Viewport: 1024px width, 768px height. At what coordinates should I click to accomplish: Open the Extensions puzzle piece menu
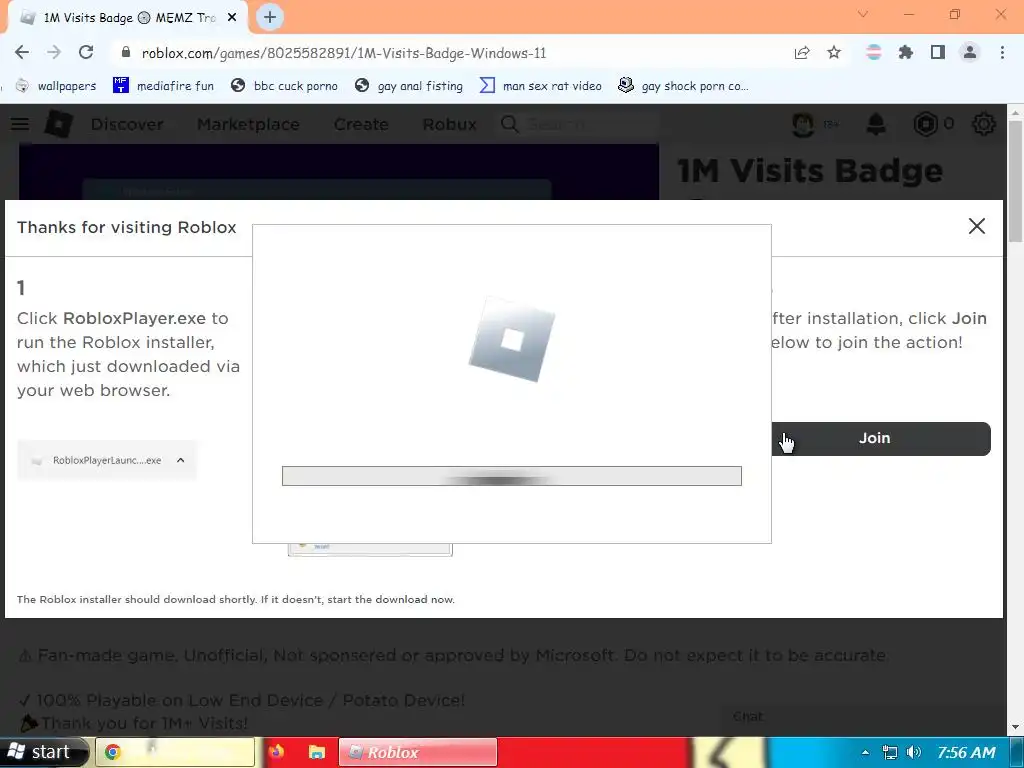click(905, 53)
